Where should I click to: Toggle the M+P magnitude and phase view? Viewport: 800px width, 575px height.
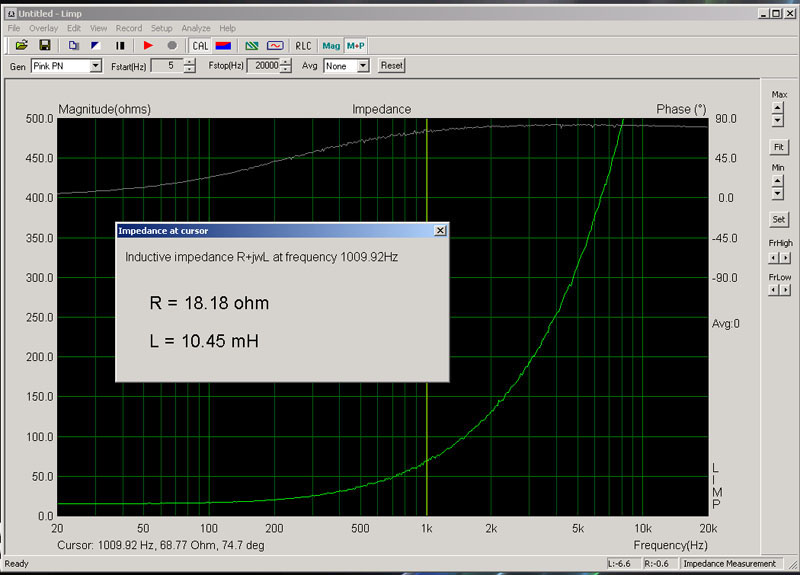point(356,45)
